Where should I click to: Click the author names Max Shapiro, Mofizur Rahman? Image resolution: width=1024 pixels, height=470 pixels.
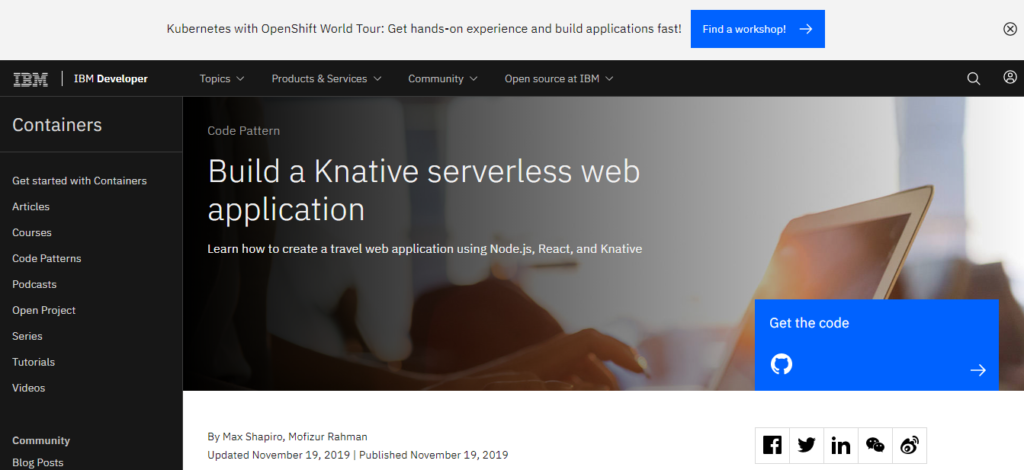[x=295, y=437]
